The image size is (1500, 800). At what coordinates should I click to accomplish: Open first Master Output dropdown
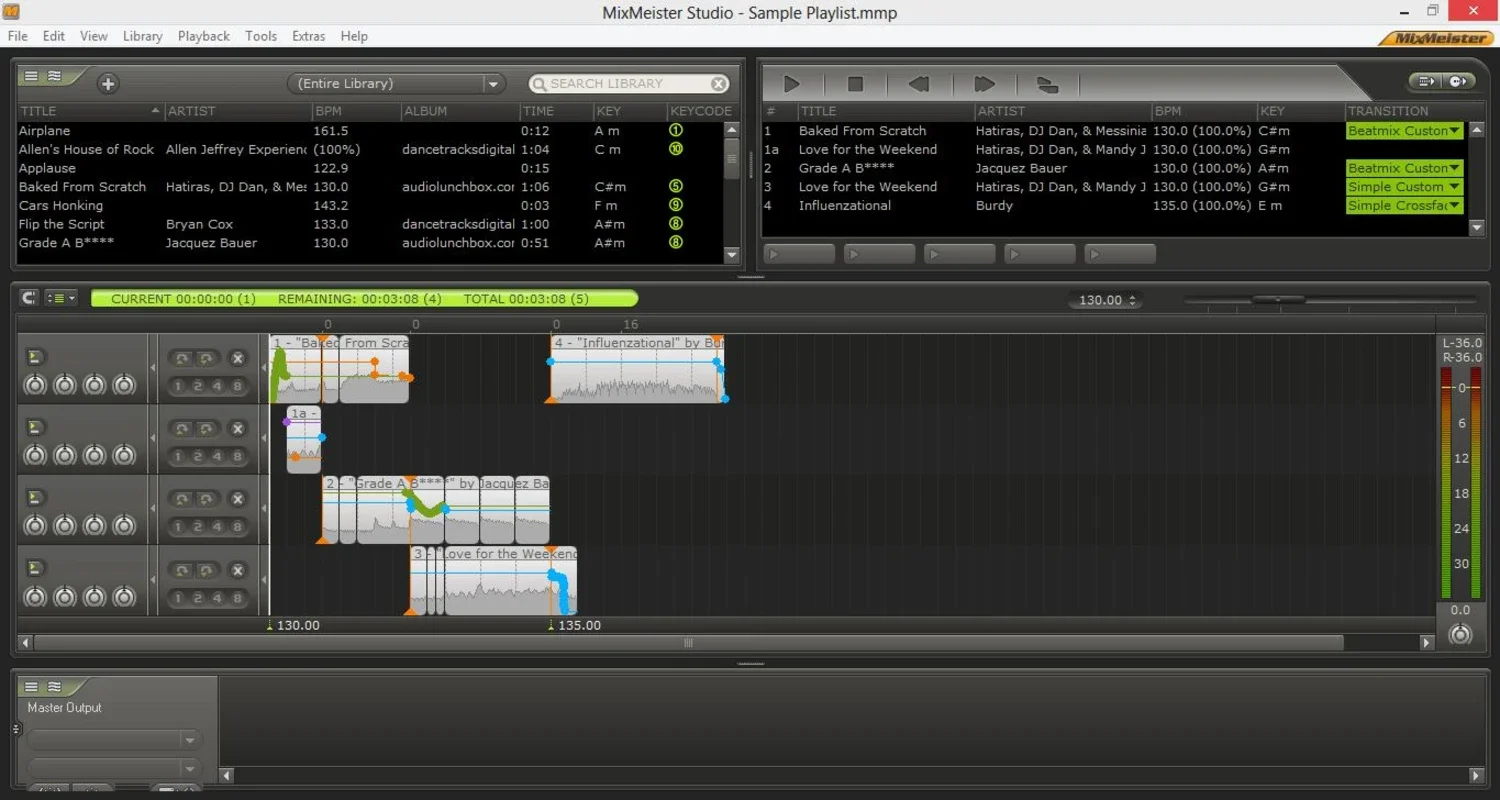coord(114,740)
